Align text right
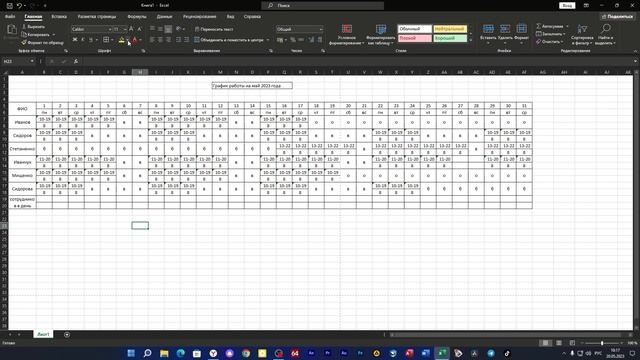This screenshot has height=360, width=640. click(168, 40)
